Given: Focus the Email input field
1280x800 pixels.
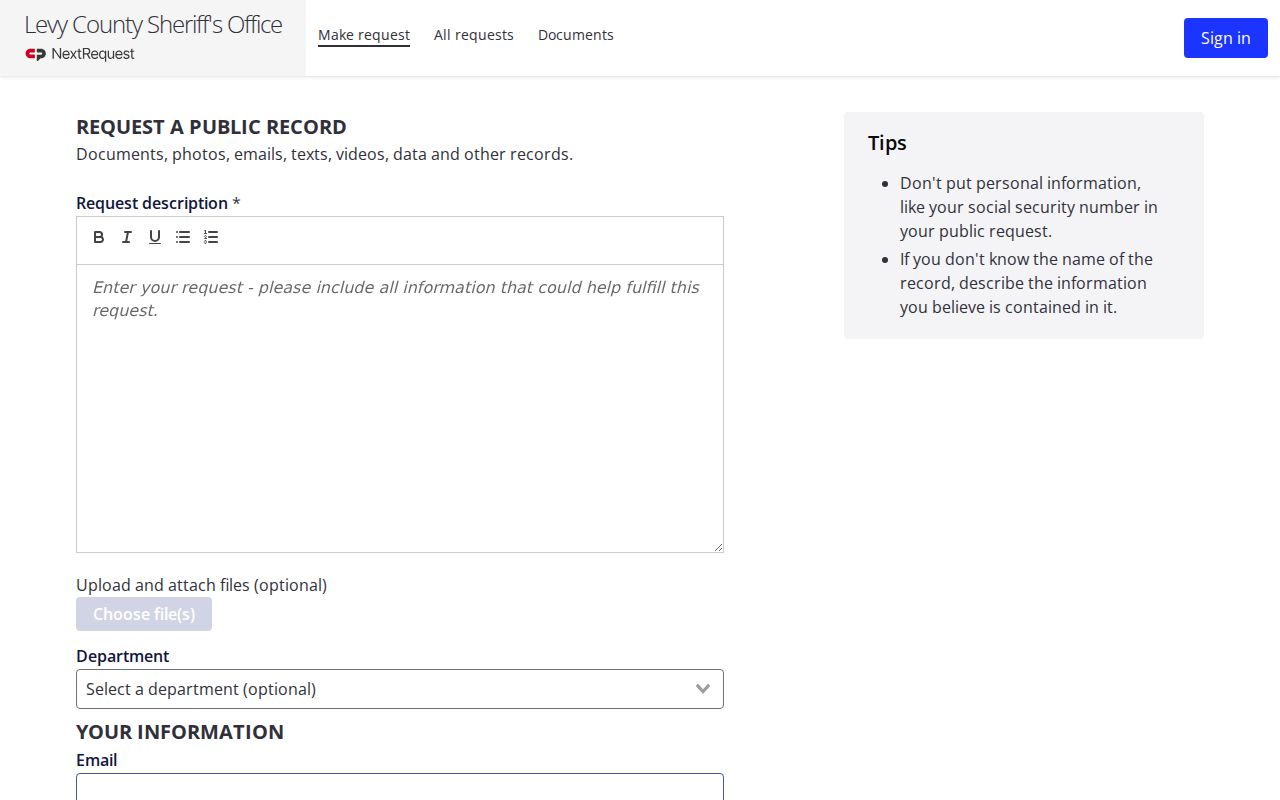Looking at the screenshot, I should [x=400, y=787].
